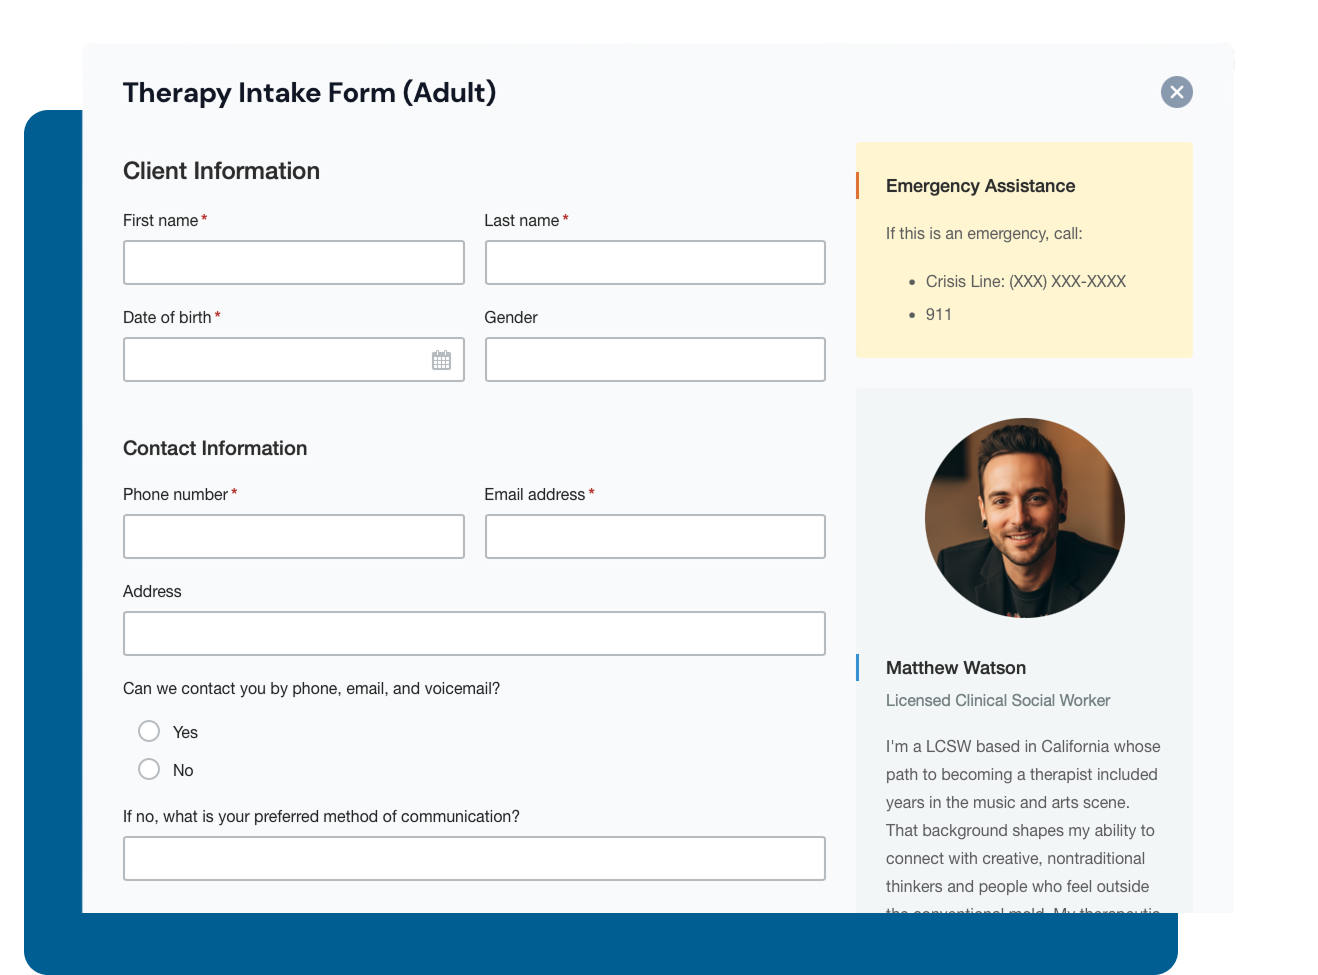The height and width of the screenshot is (975, 1318).
Task: Click the 911 list item
Action: [939, 314]
